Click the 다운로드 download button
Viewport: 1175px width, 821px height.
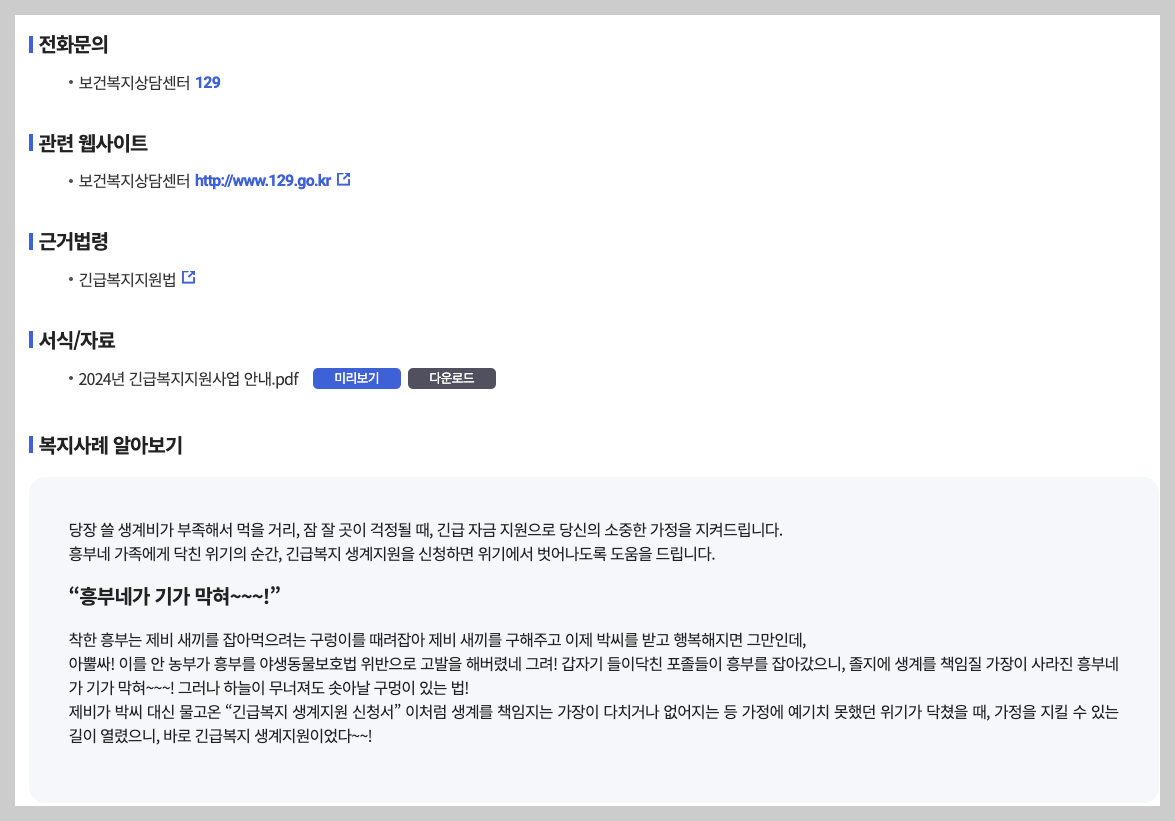452,378
